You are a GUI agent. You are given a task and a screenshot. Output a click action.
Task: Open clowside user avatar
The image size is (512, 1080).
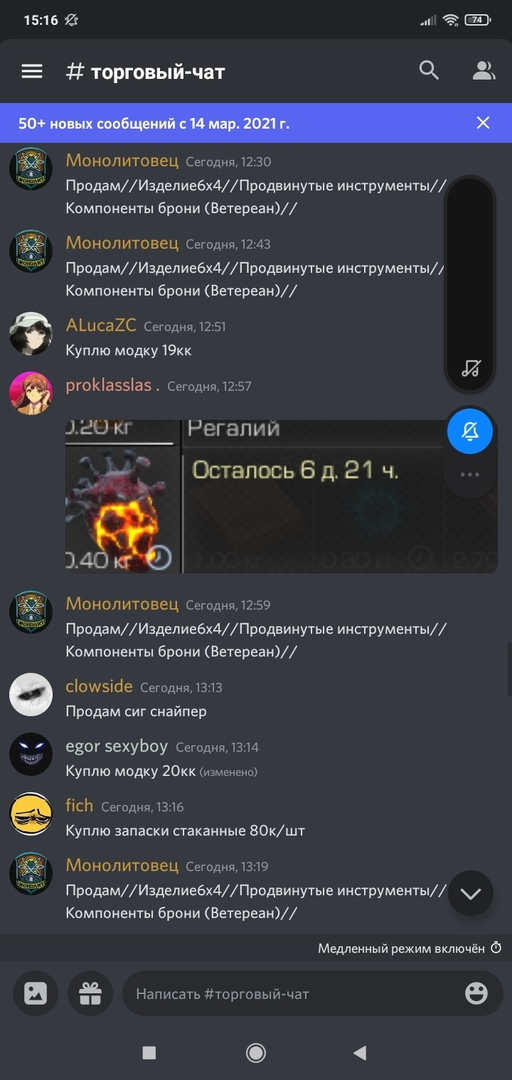[31, 696]
